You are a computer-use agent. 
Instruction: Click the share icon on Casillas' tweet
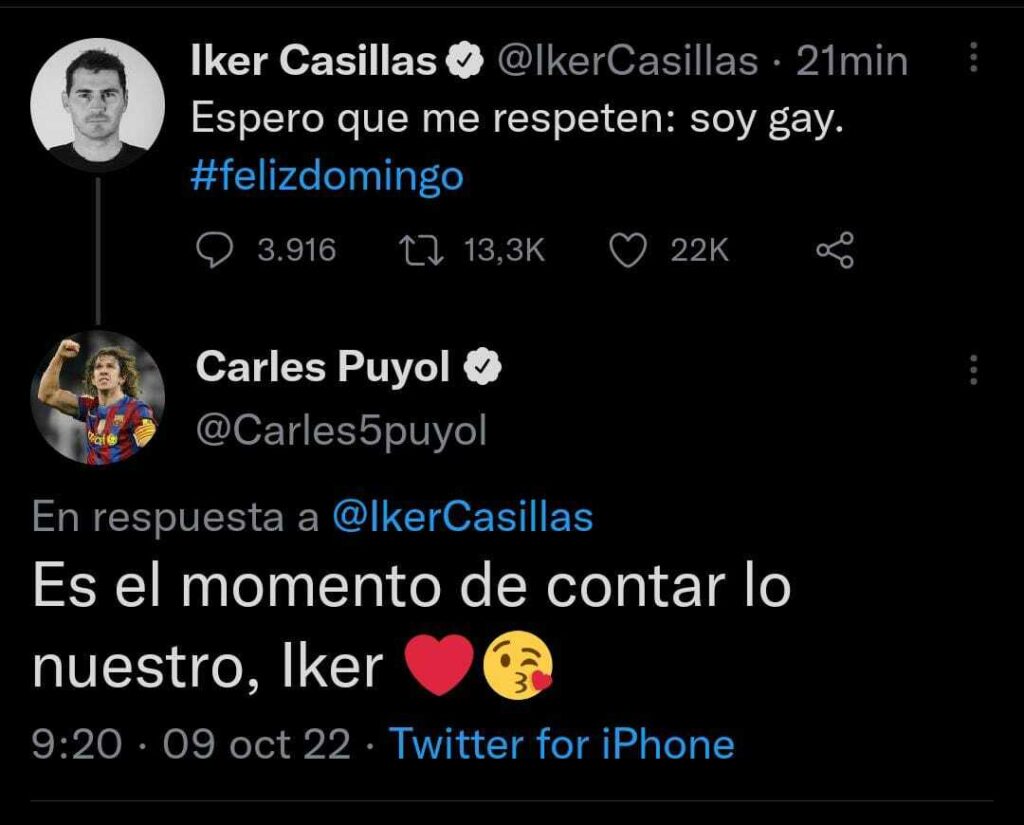(x=836, y=250)
